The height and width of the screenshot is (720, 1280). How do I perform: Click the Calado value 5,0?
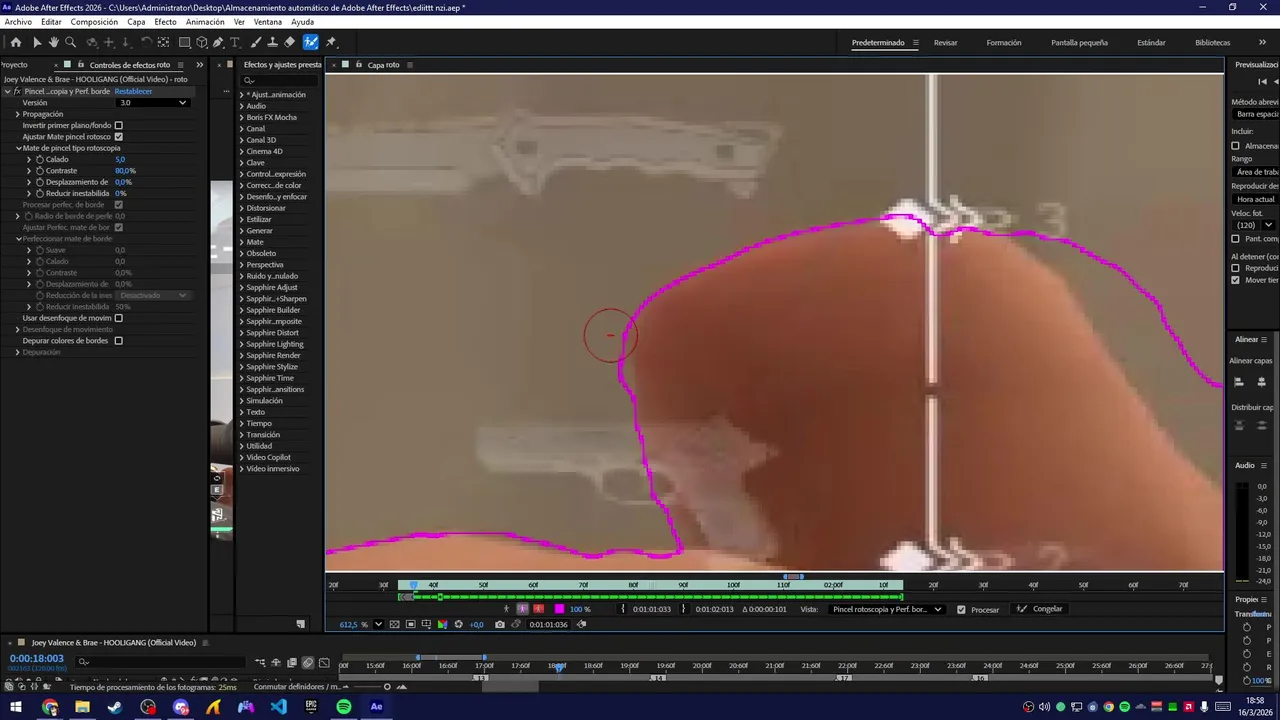[120, 159]
